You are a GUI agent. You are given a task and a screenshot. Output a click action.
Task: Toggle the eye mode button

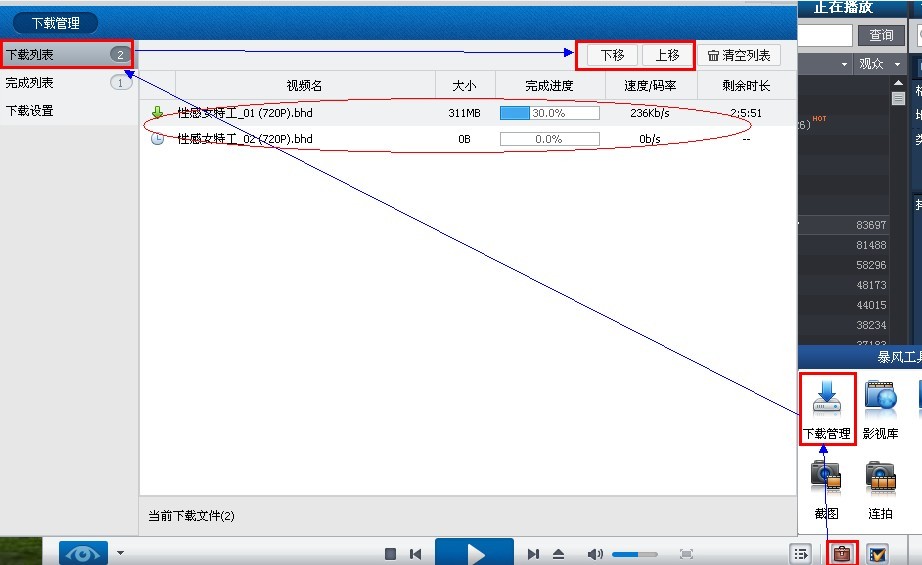click(x=83, y=553)
